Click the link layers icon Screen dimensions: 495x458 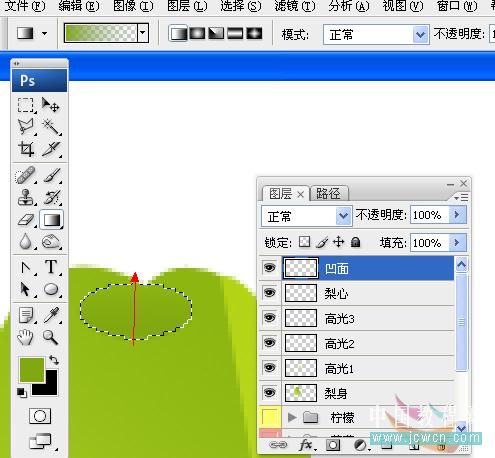click(278, 445)
